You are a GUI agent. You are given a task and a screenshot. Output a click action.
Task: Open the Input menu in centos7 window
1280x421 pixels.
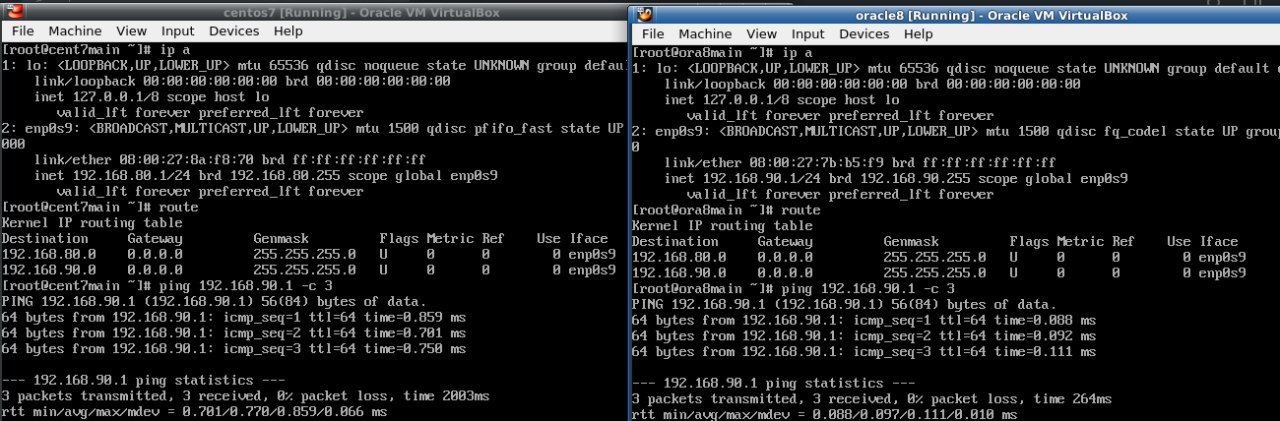point(178,31)
